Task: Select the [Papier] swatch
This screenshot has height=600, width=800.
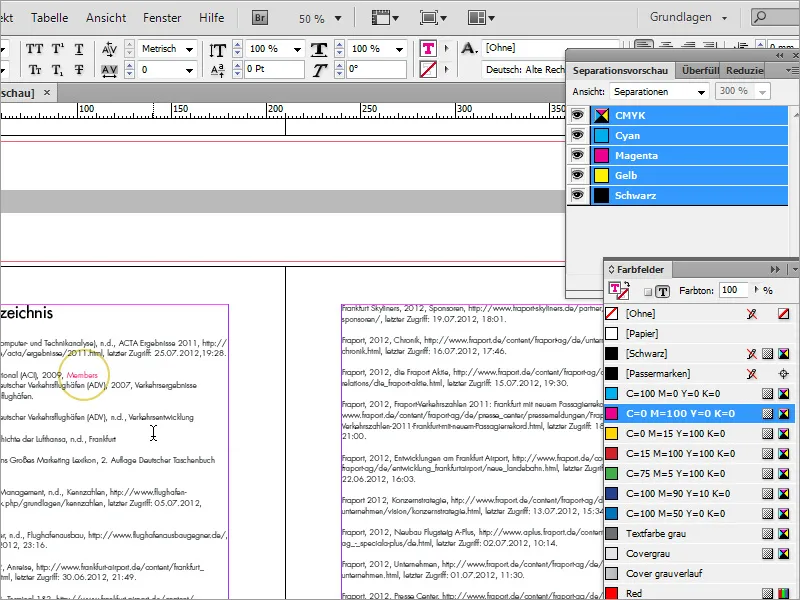Action: tap(699, 333)
